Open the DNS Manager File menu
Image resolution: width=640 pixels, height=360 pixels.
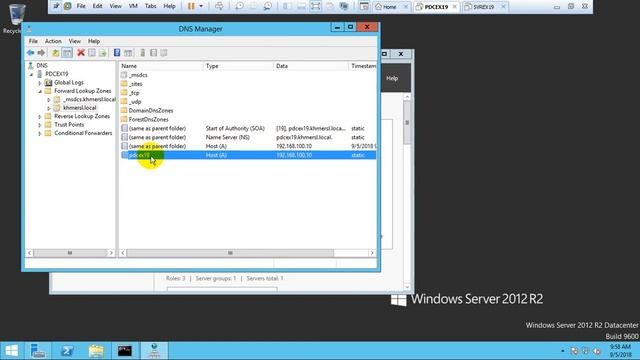click(33, 41)
